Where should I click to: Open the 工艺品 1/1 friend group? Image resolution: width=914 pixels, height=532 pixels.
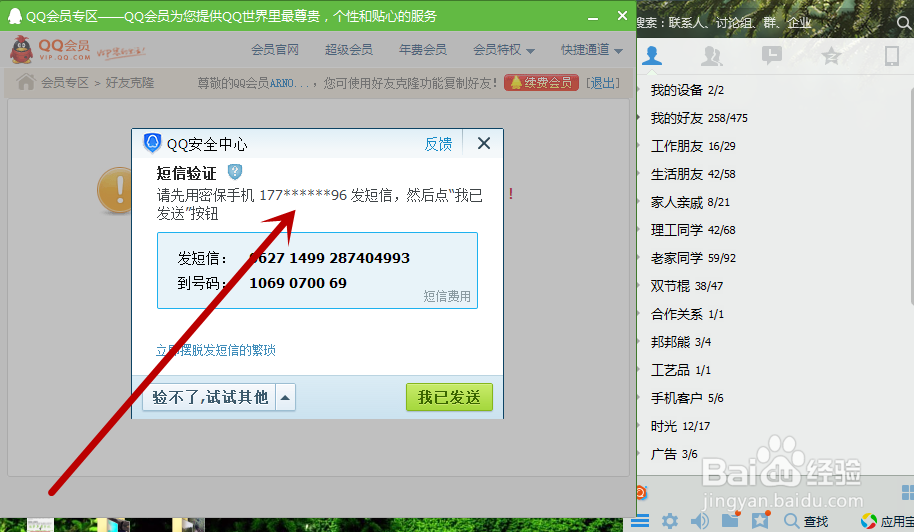pos(681,370)
